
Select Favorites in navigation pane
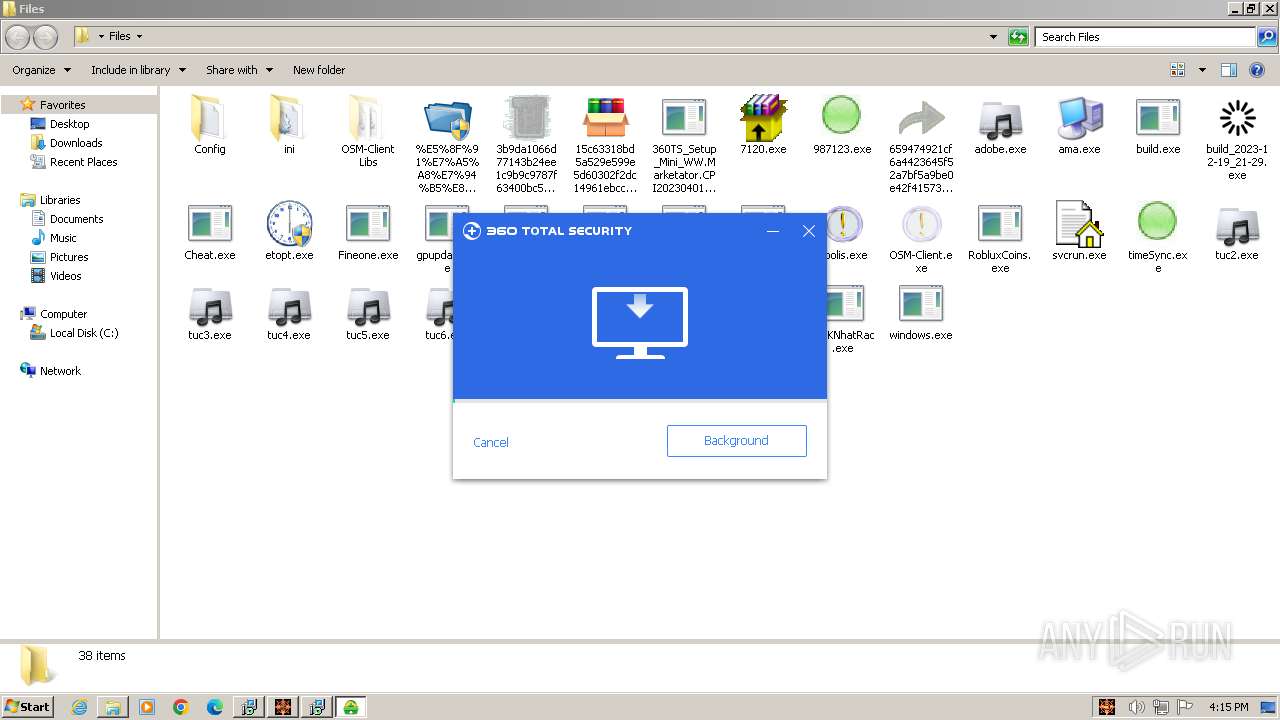coord(62,105)
